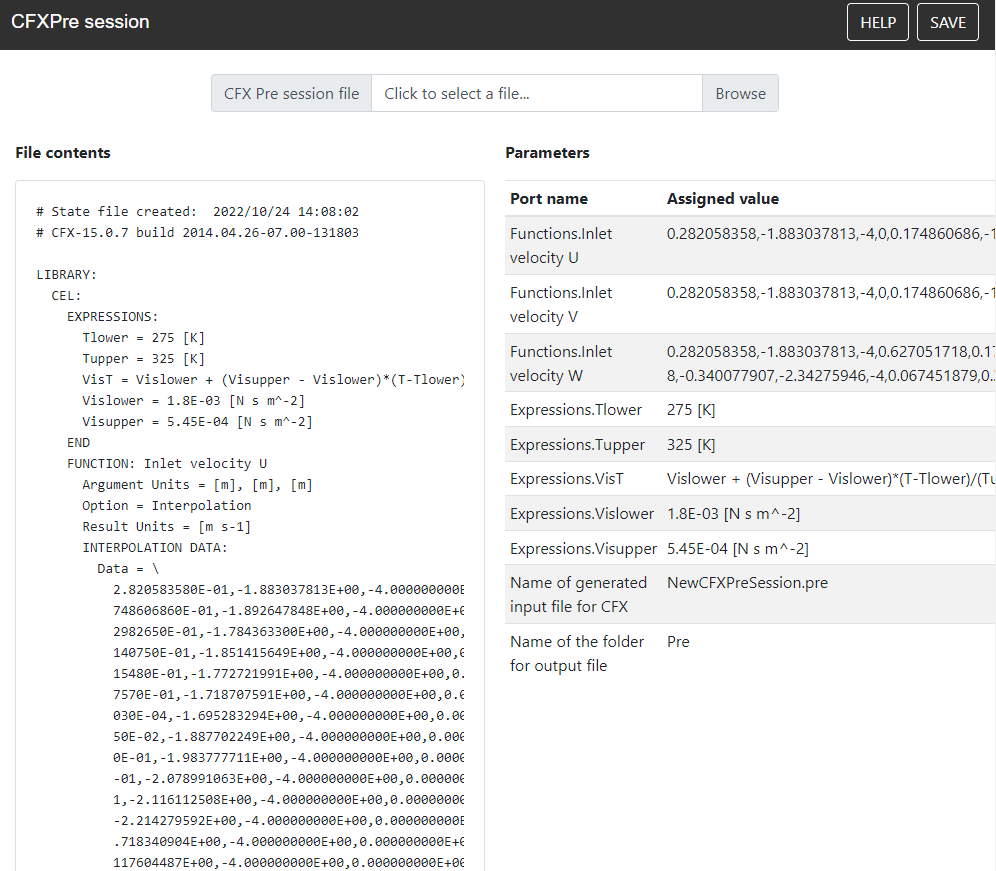Click the 'Tlower = 275 [K]' line in file contents
Image resolution: width=996 pixels, height=871 pixels.
(144, 337)
